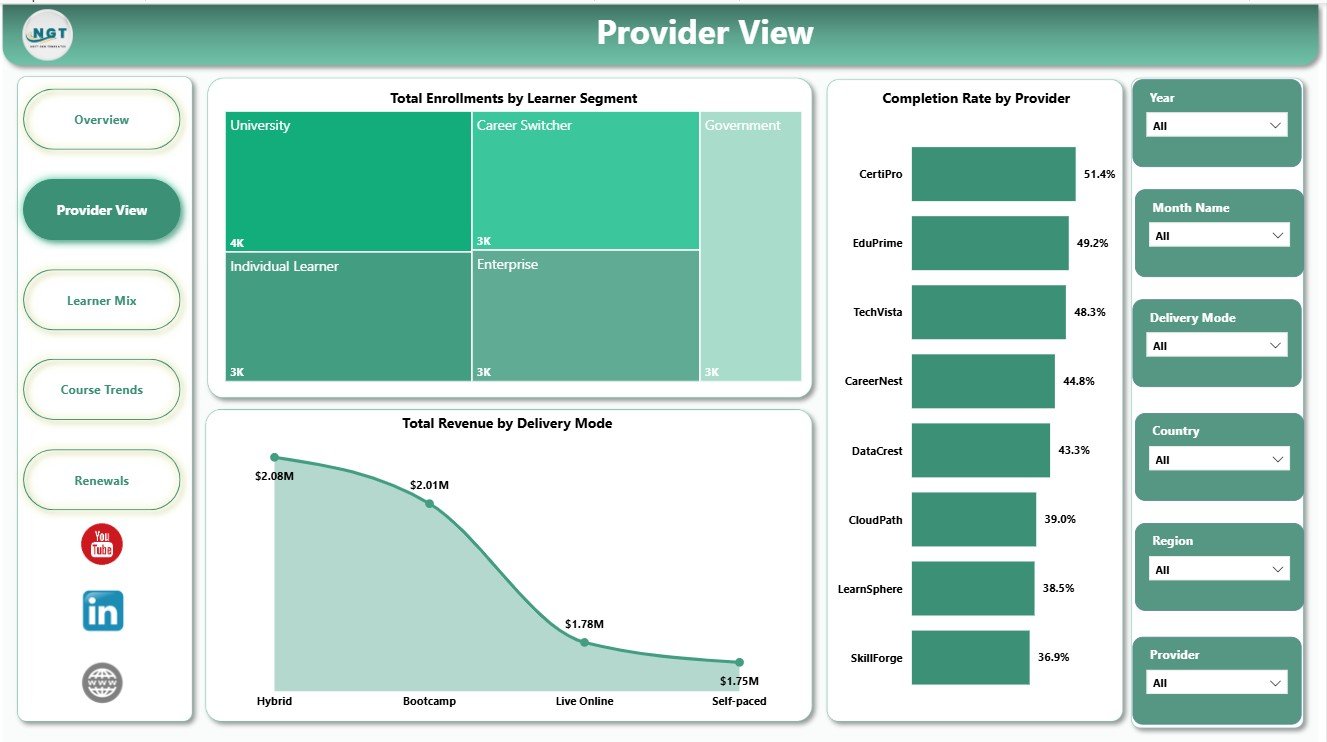This screenshot has height=742, width=1327.
Task: Open the Learner Mix page
Action: click(102, 300)
